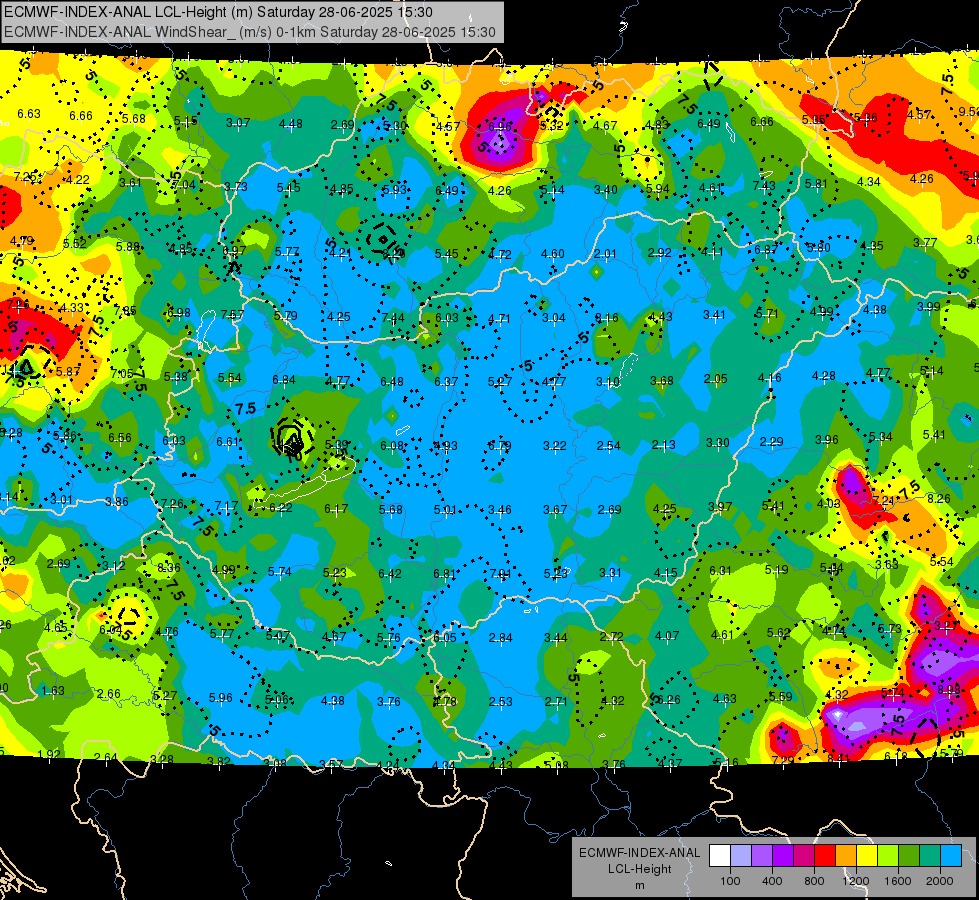Viewport: 979px width, 900px height.
Task: Click the LCL-Height legend title text
Action: coord(639,869)
